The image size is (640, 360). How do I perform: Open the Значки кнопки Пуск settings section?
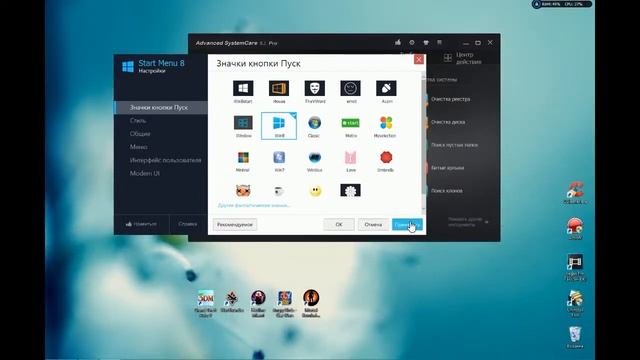coord(161,107)
